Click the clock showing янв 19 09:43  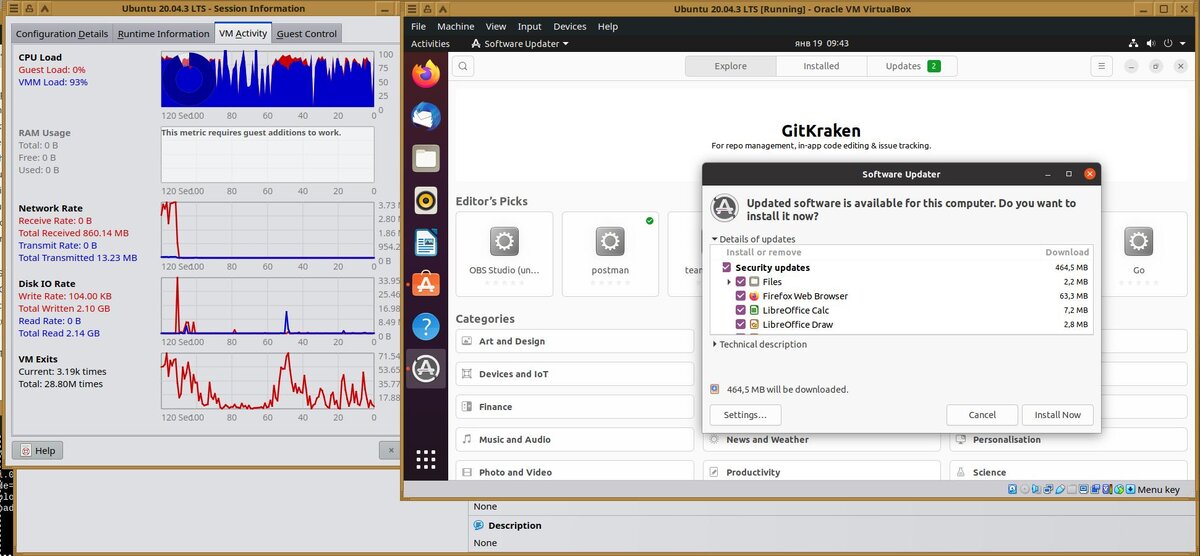824,44
